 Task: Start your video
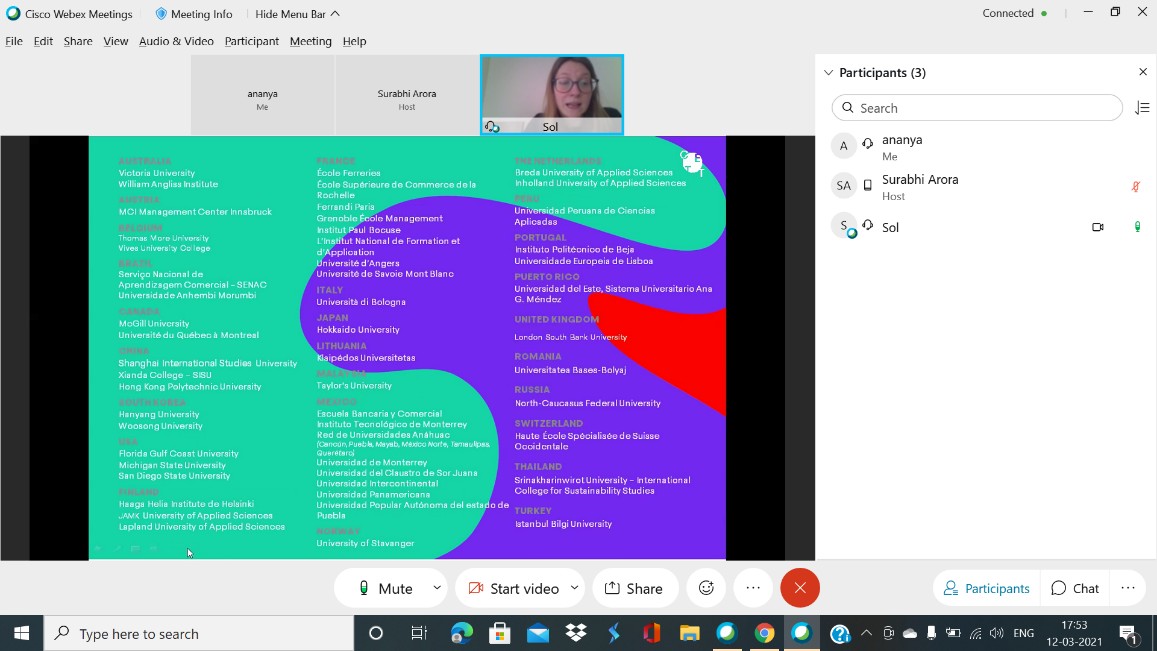pos(514,588)
